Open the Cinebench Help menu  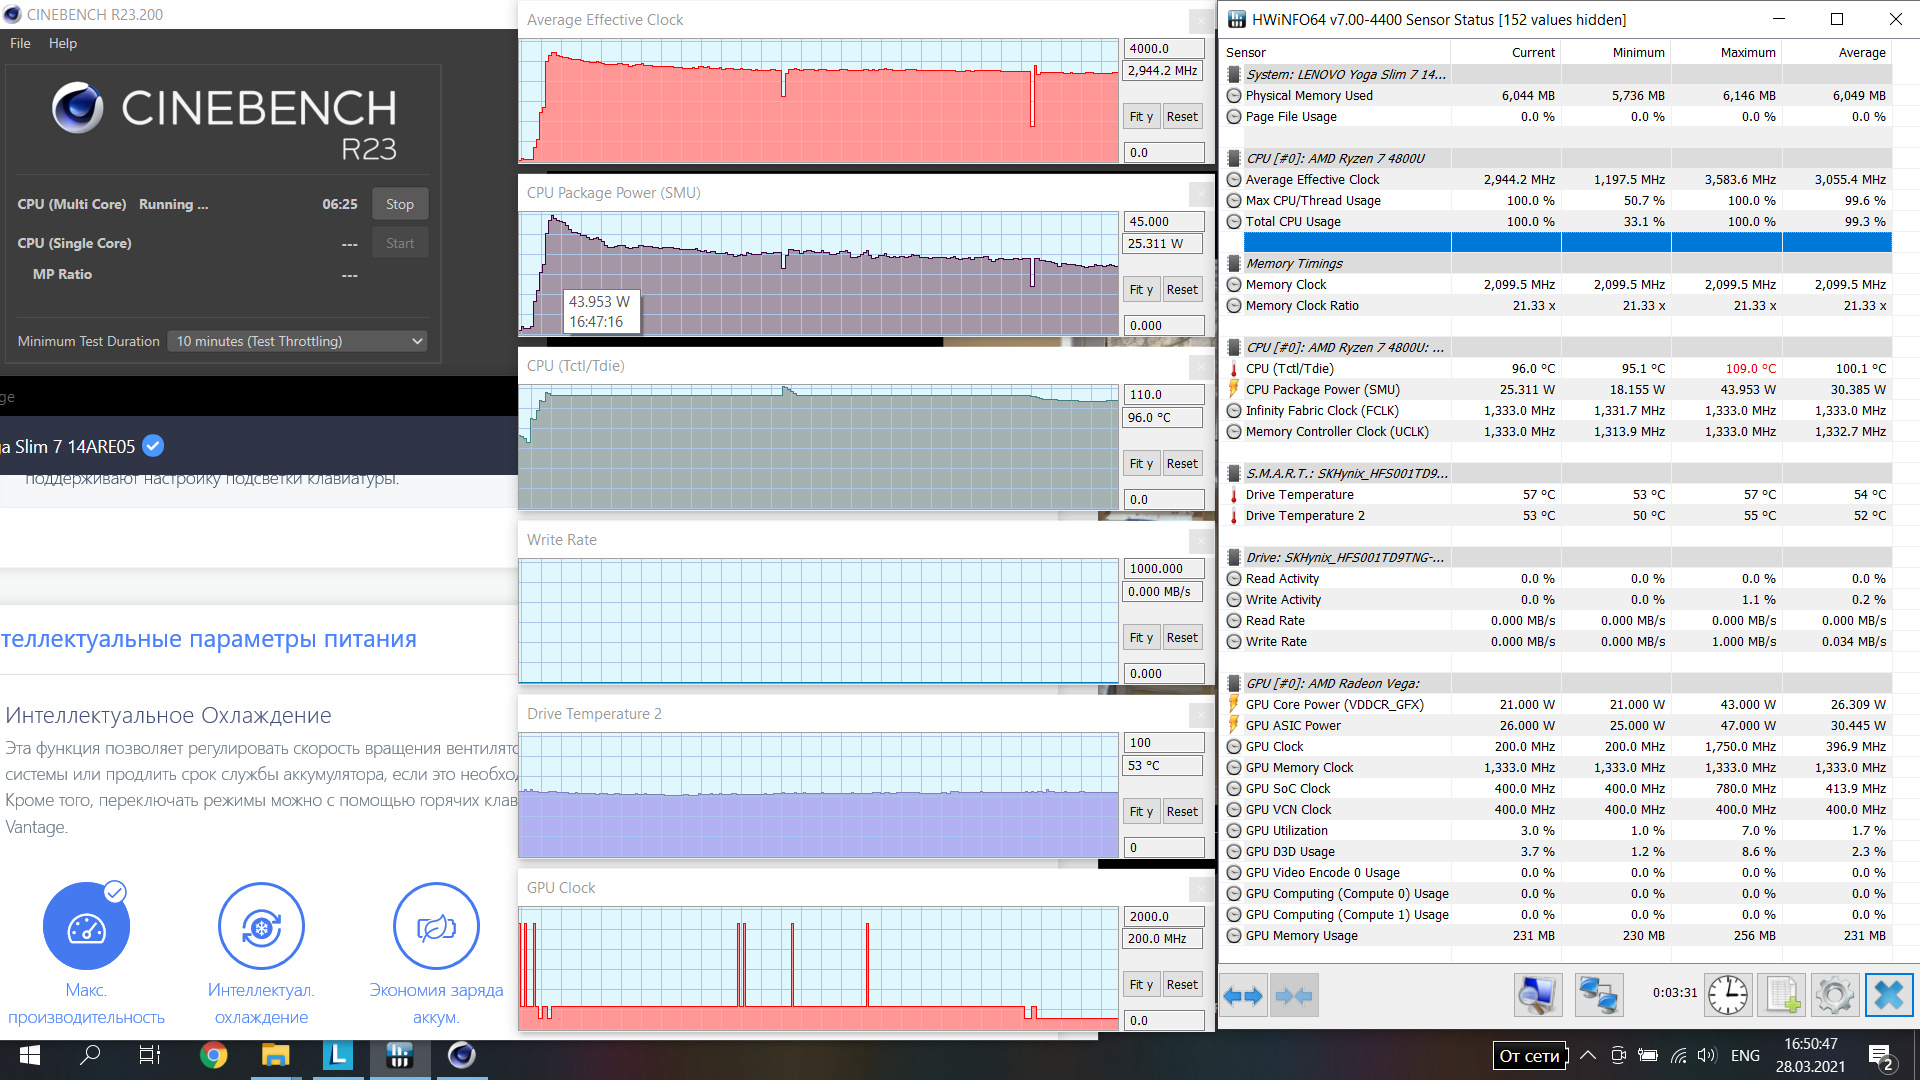pyautogui.click(x=63, y=43)
